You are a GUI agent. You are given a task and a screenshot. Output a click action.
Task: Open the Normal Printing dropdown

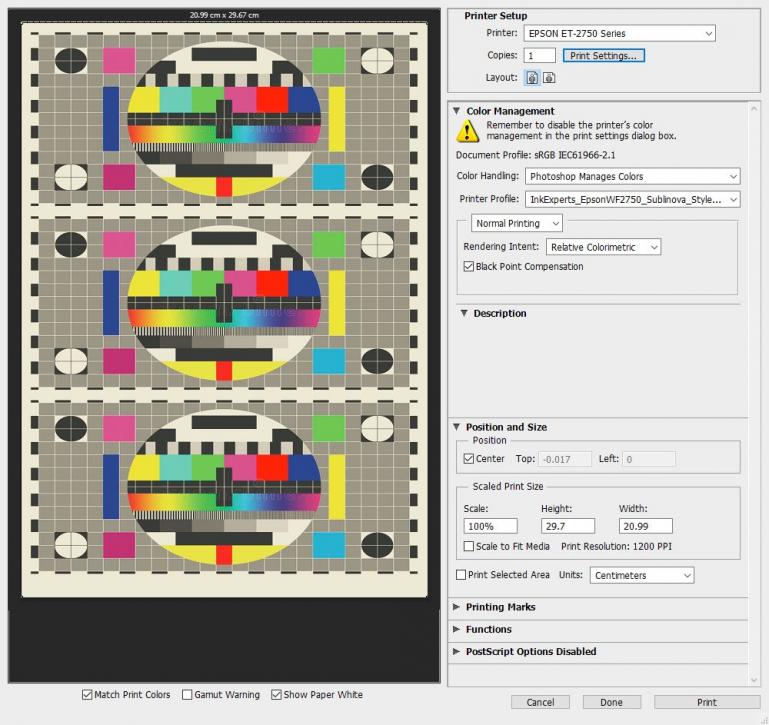(516, 223)
